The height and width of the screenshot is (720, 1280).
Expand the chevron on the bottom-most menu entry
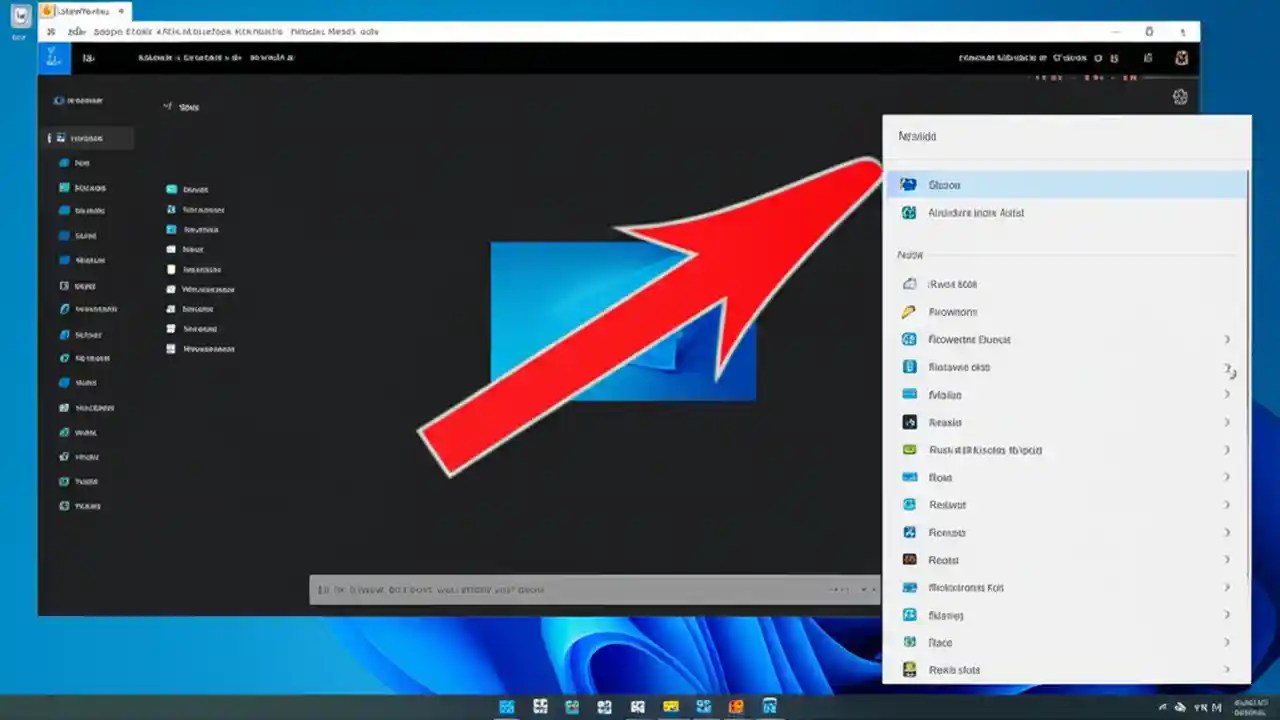pyautogui.click(x=1227, y=670)
